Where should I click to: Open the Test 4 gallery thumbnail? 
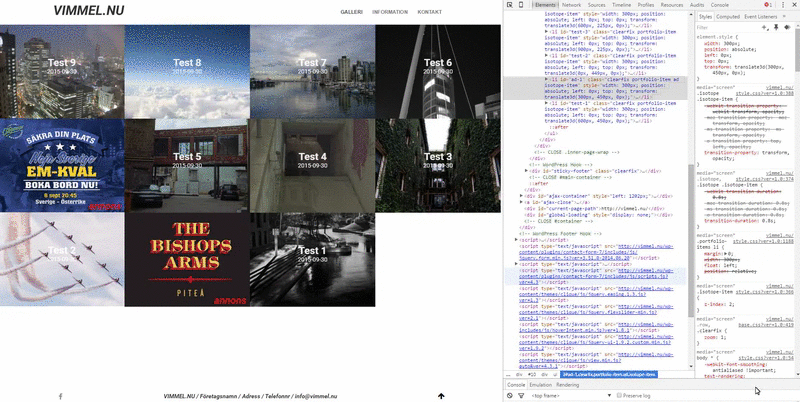tap(312, 165)
